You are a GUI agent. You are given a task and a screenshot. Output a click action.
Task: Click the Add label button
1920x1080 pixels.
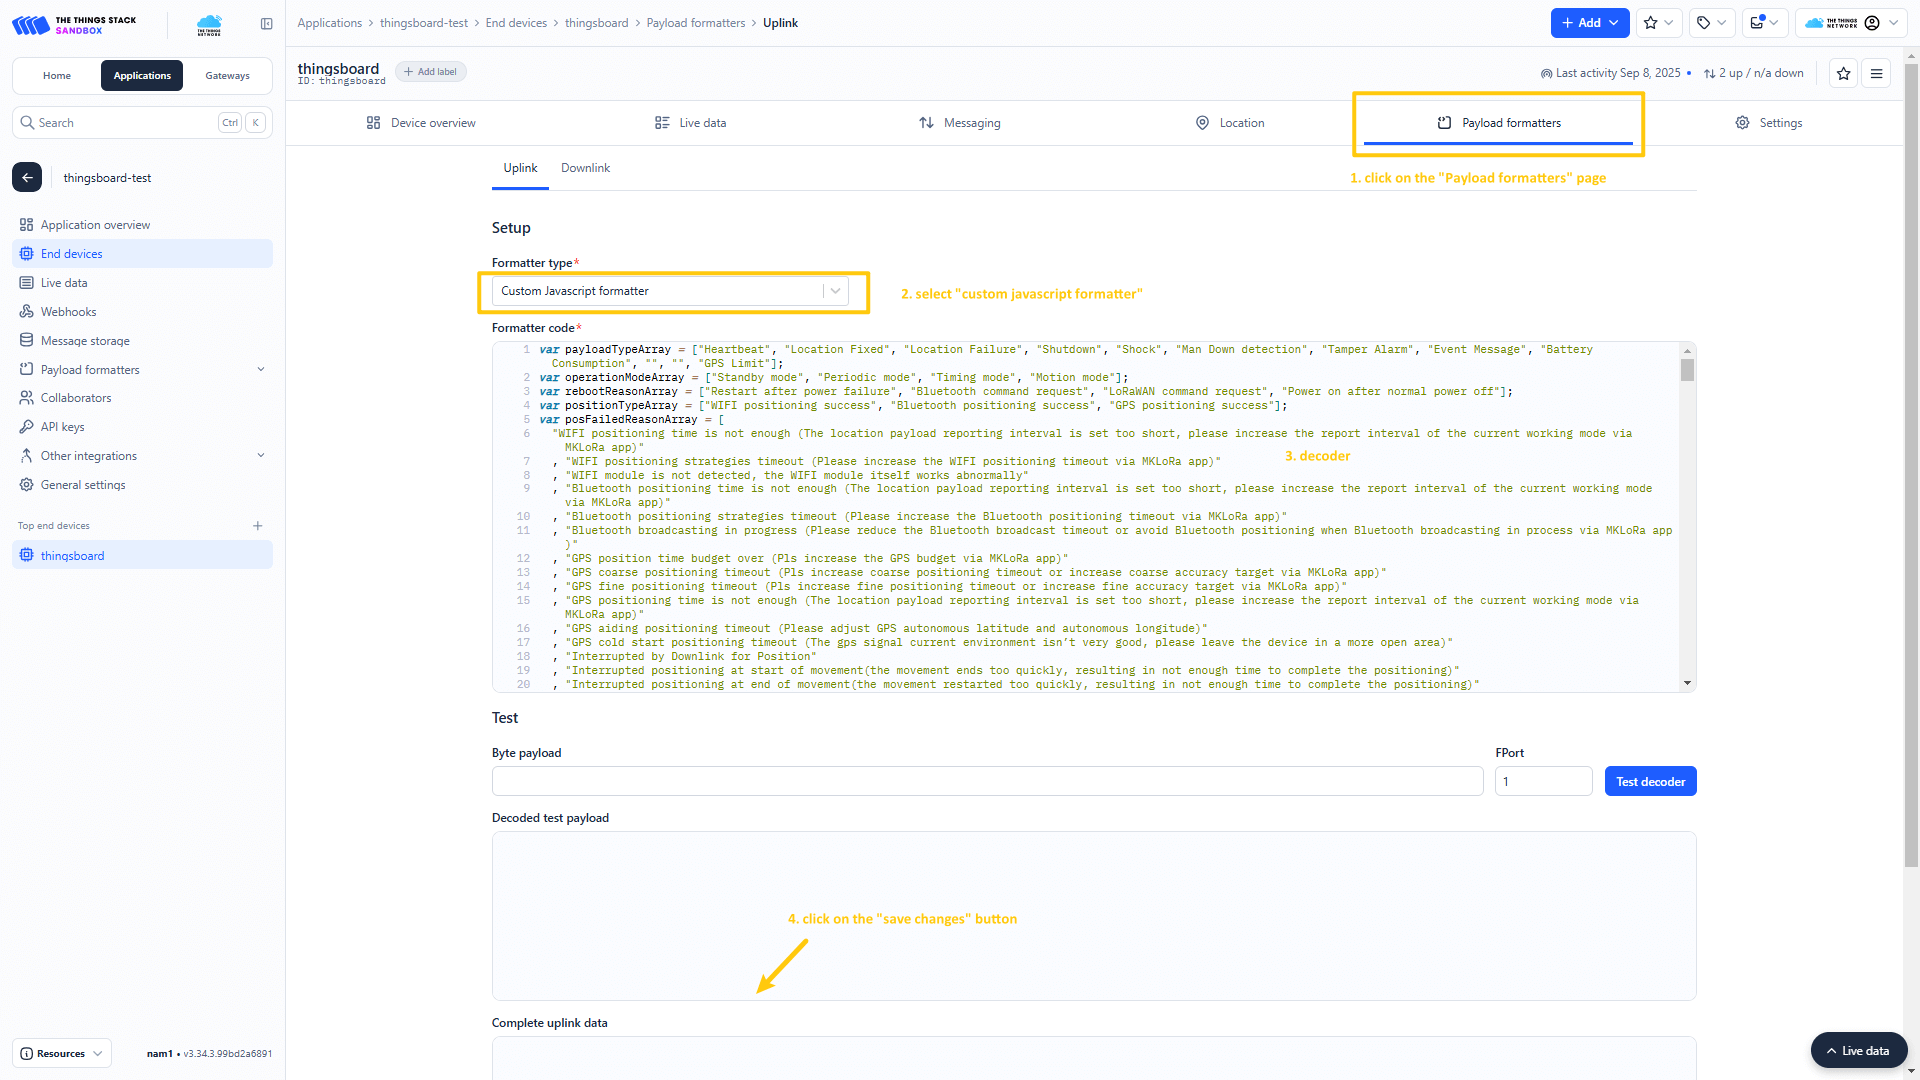[431, 72]
